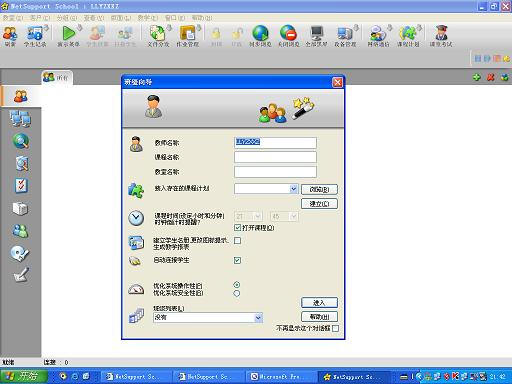Open the 教室 menu in menu bar
Screen dimensions: 512x384
tap(13, 18)
